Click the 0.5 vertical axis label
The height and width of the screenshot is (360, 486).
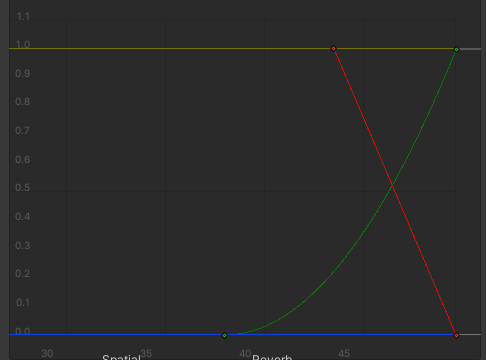tap(22, 187)
